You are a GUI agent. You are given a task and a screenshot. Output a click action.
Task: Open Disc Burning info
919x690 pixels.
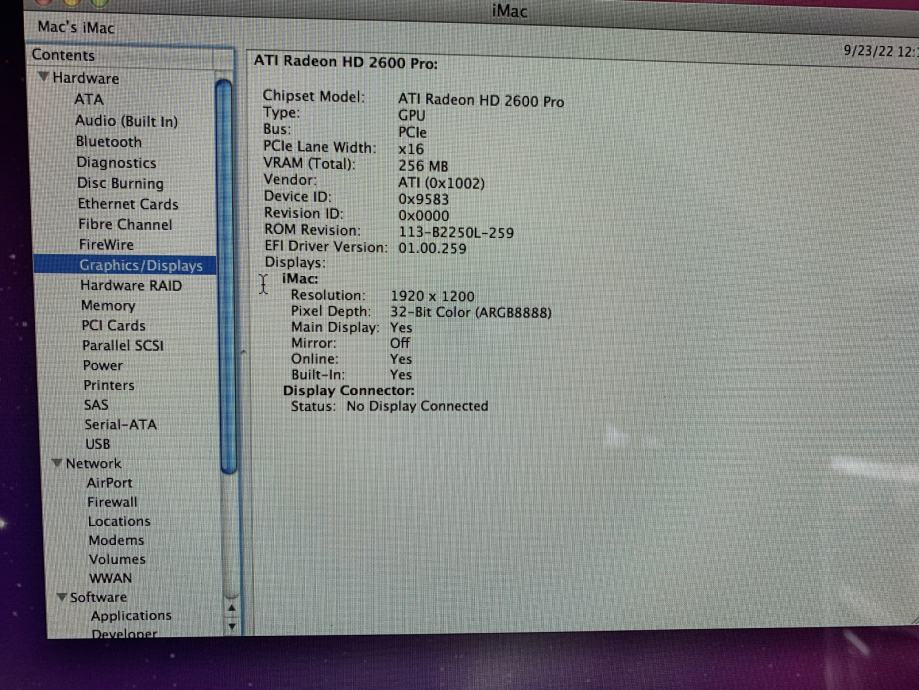pyautogui.click(x=120, y=183)
